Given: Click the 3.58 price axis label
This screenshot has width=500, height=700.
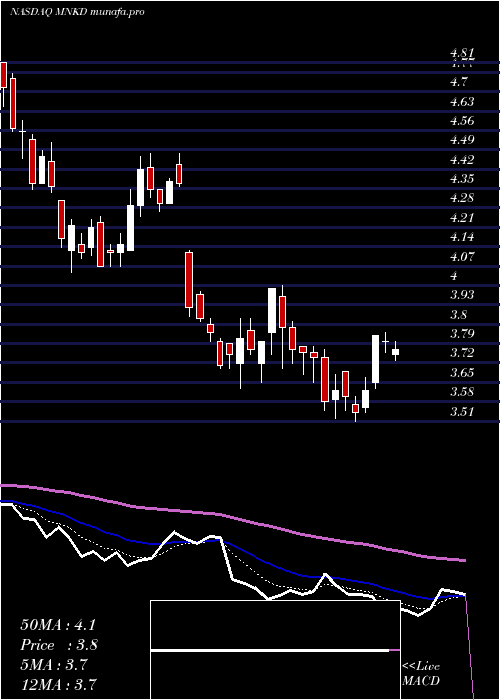Looking at the screenshot, I should coord(462,392).
